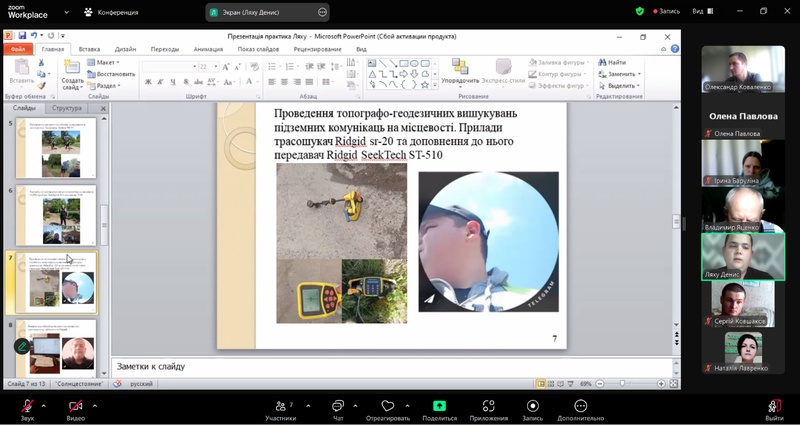Toggle underline formatting
This screenshot has height=425, width=800.
(x=173, y=82)
